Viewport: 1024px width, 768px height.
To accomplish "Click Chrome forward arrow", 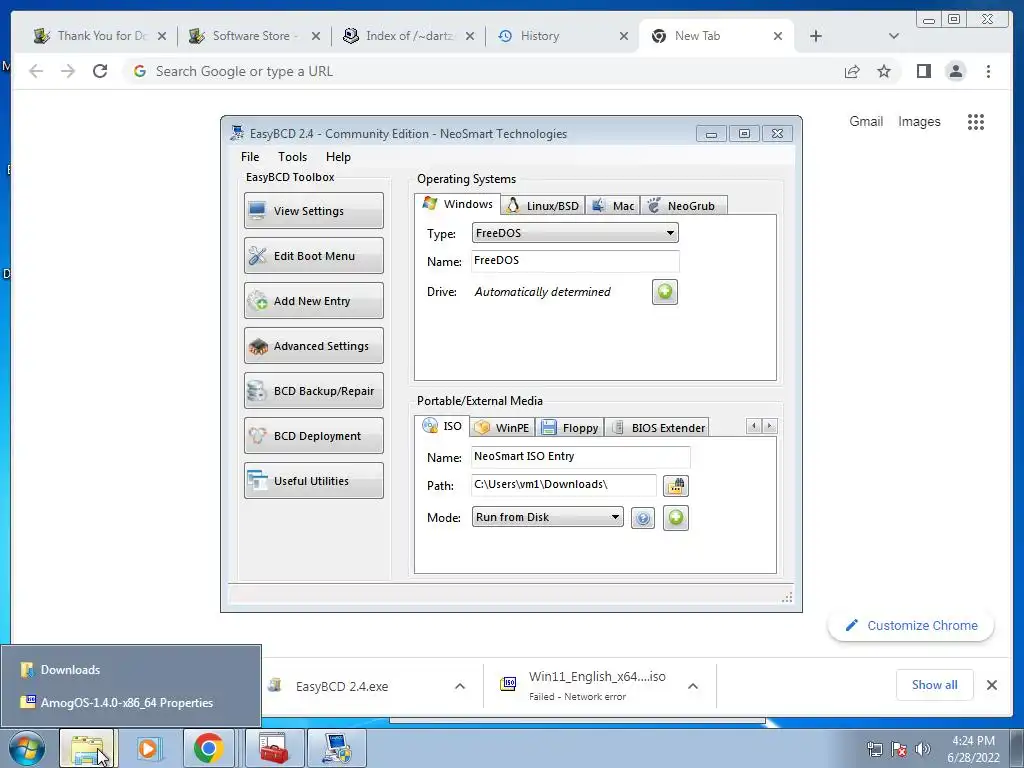I will 68,71.
